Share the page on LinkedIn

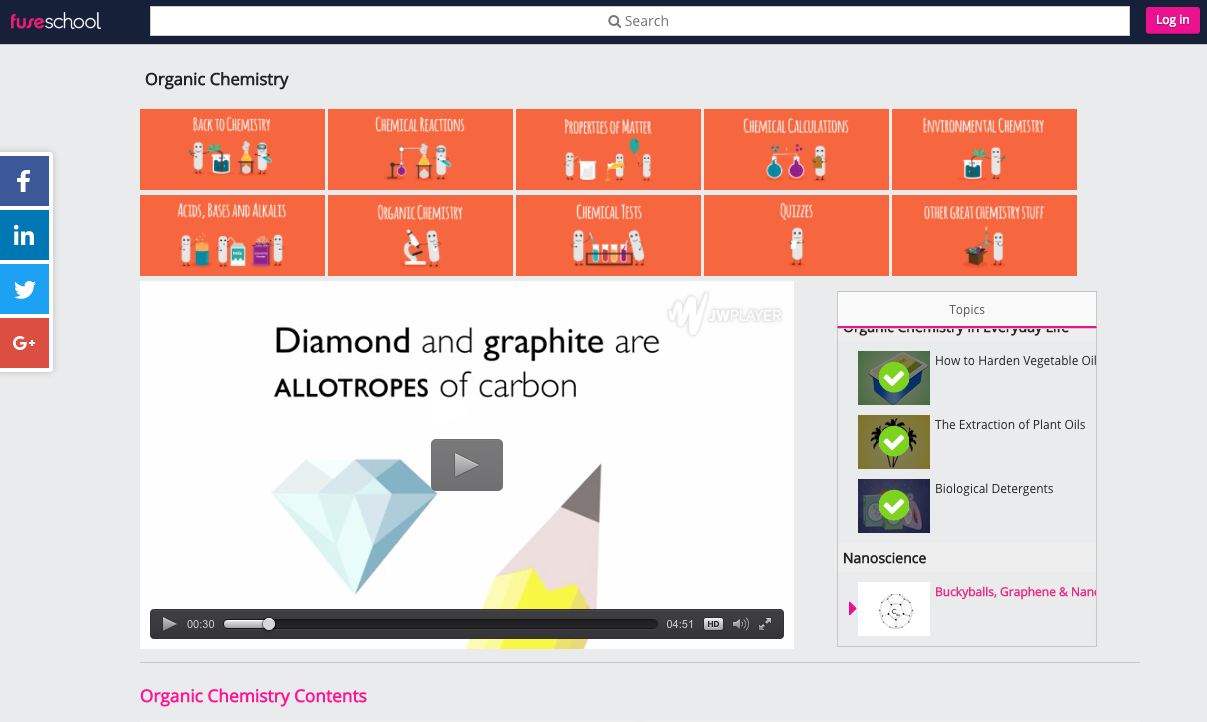(x=24, y=235)
